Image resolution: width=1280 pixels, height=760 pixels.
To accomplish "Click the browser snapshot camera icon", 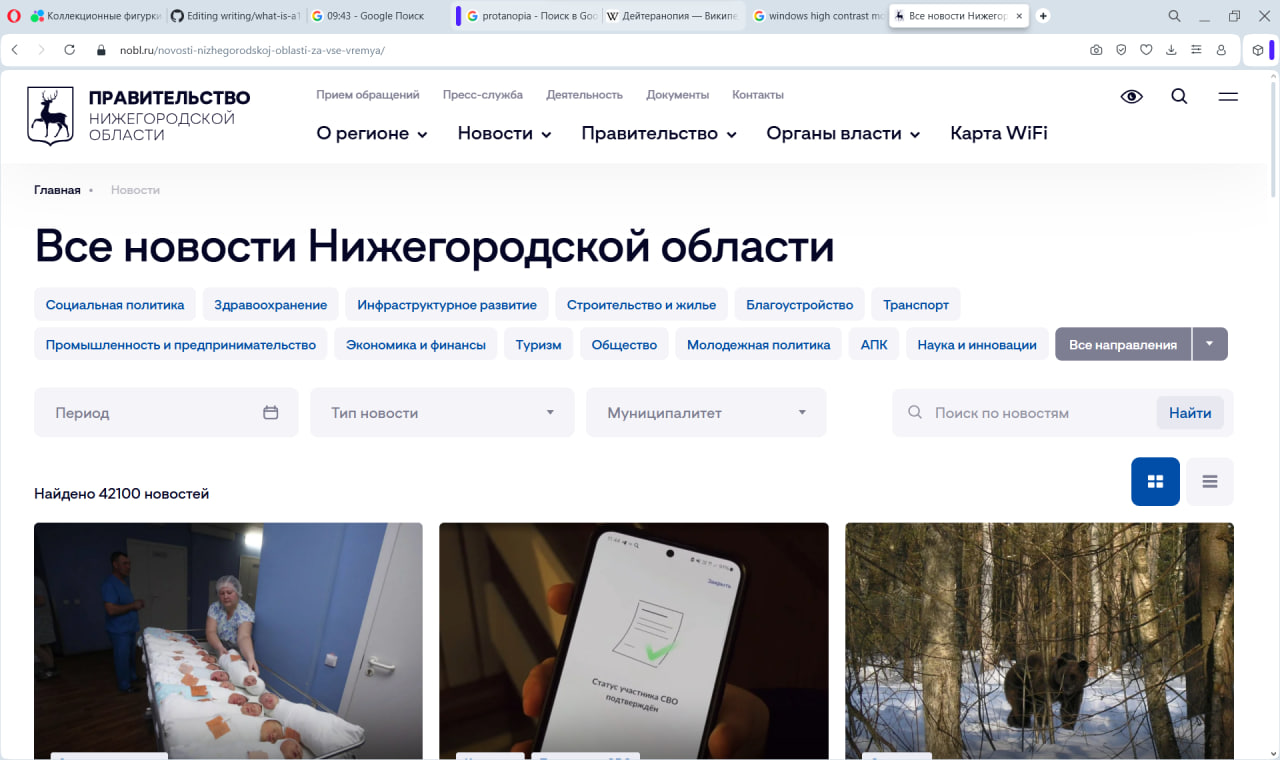I will coord(1095,49).
